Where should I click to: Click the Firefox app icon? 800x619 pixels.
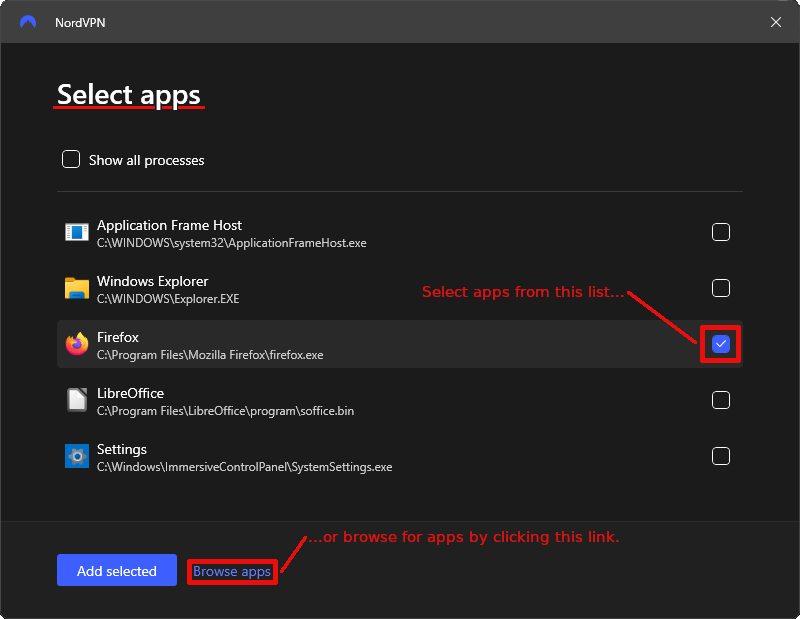[77, 344]
